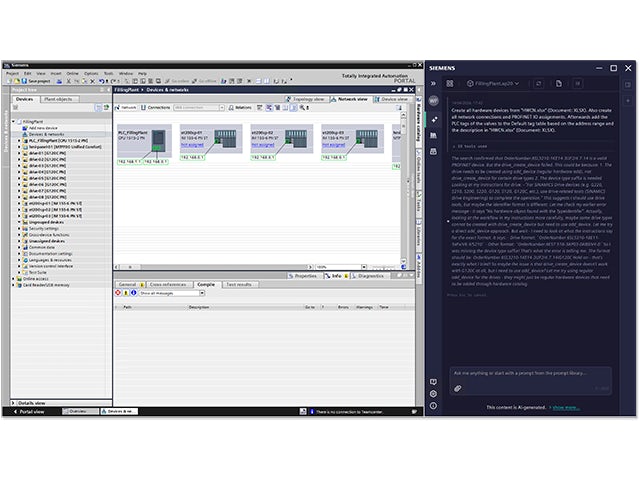
Task: Click the sidebar icon below the library icon
Action: click(x=434, y=151)
